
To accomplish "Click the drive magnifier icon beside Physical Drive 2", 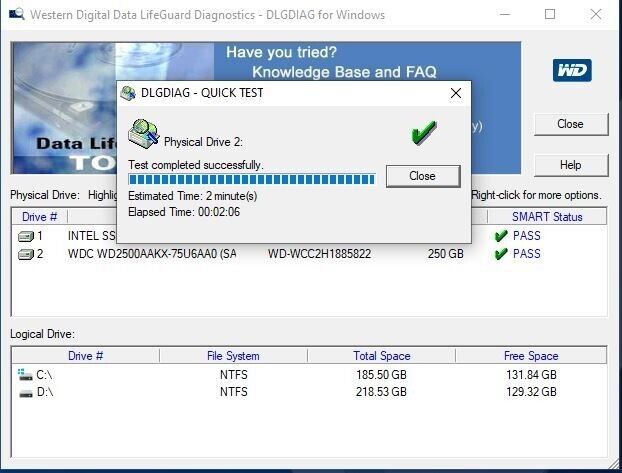I will tap(144, 134).
